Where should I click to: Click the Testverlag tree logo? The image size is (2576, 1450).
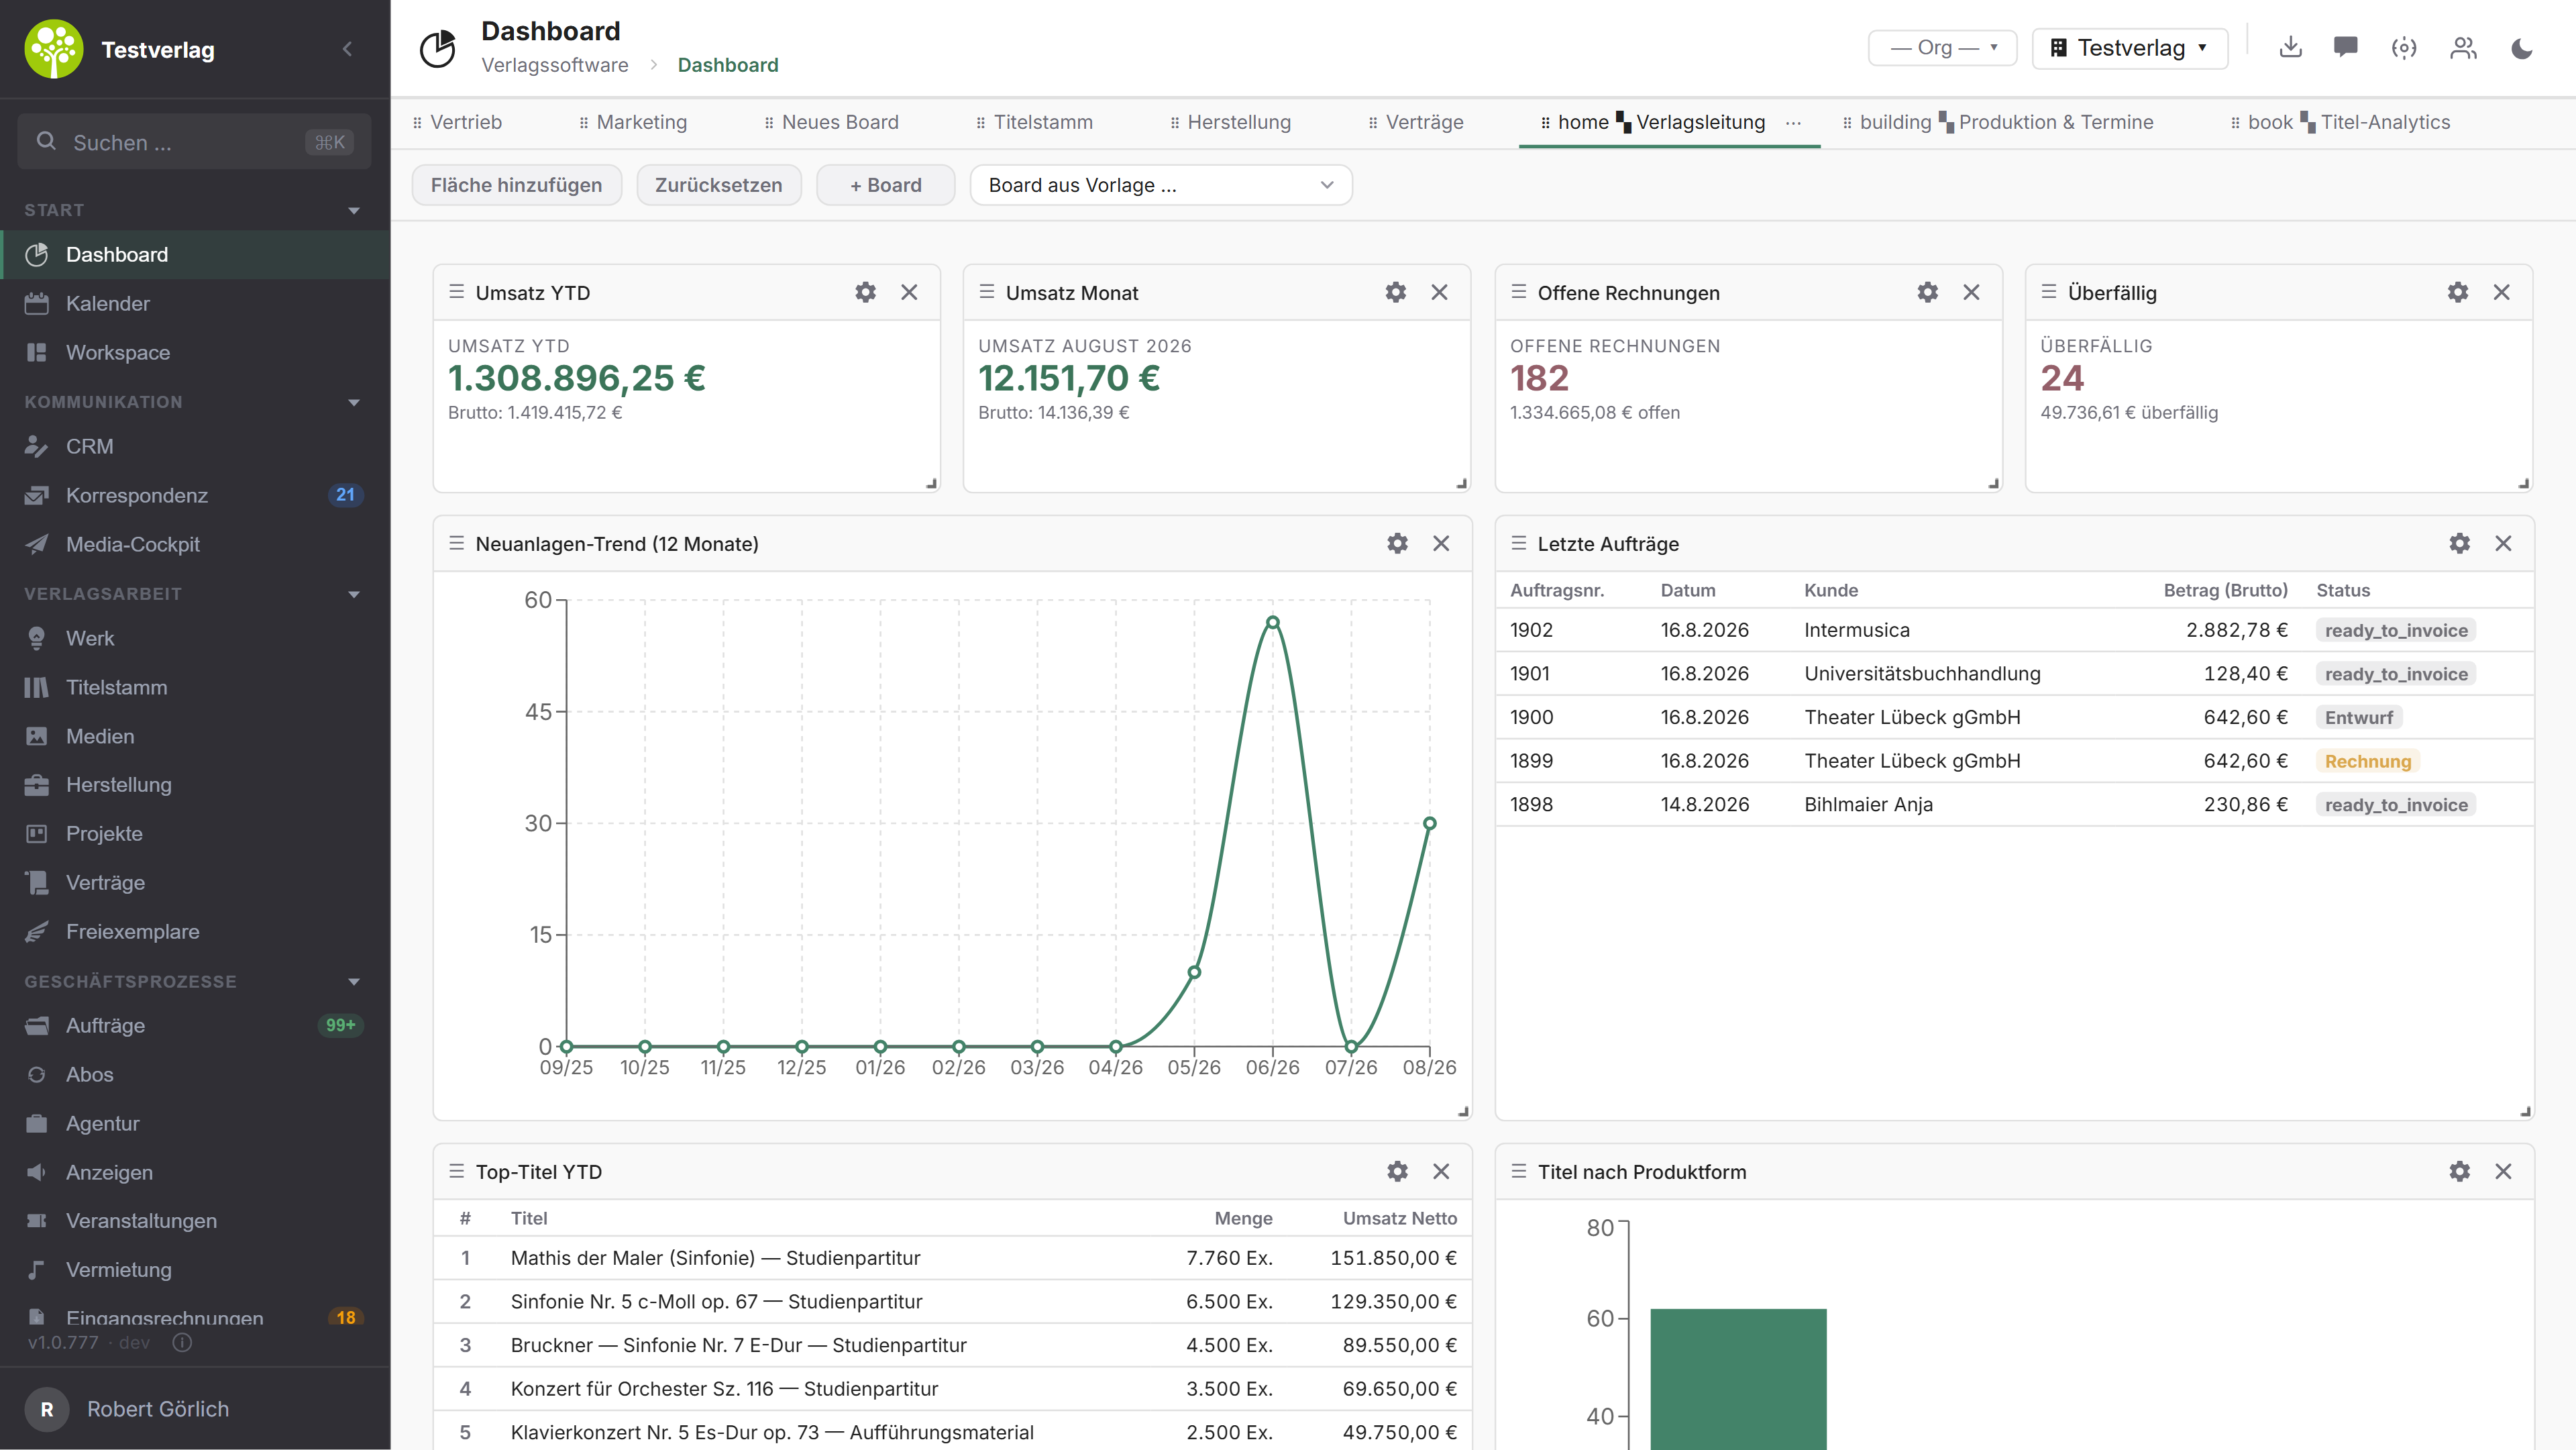coord(54,49)
